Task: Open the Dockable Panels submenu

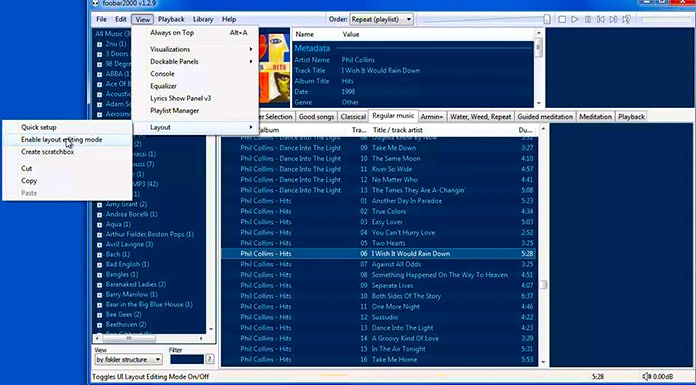Action: tap(195, 61)
